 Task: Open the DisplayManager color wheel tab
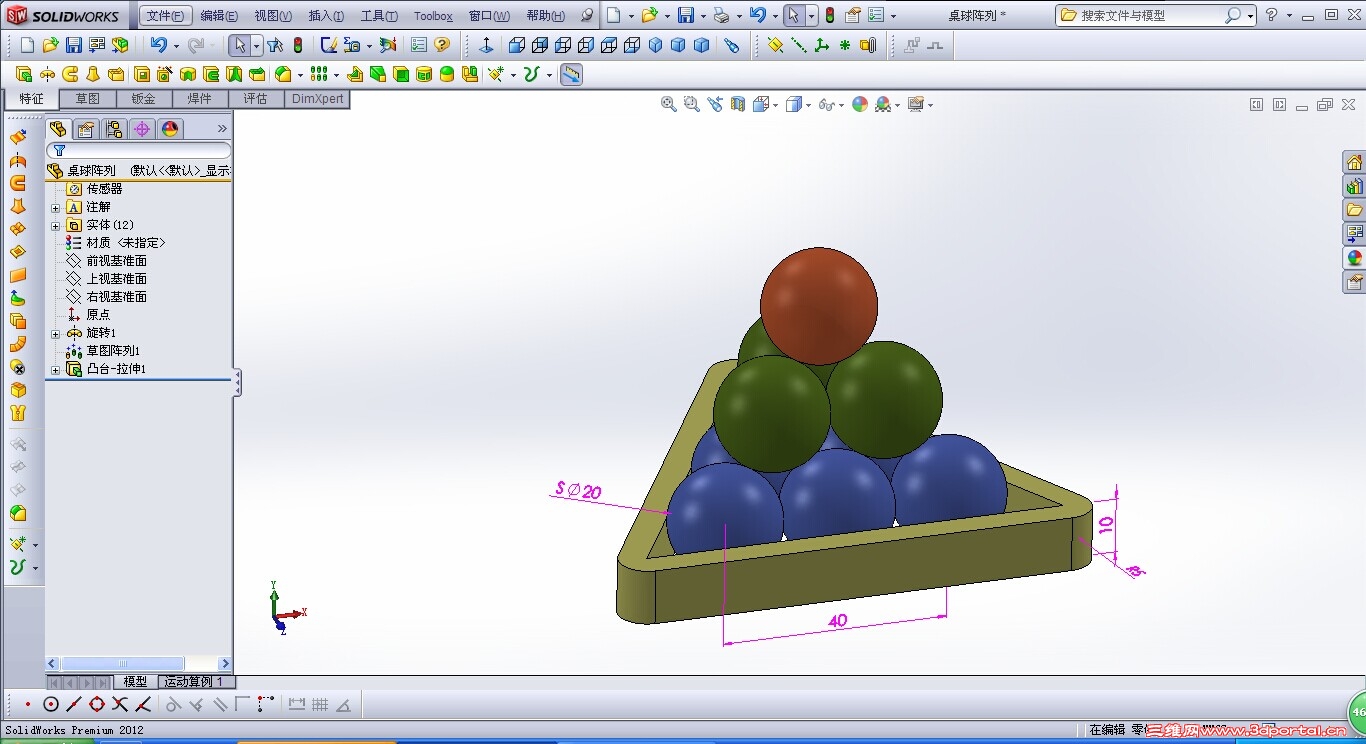pyautogui.click(x=170, y=128)
